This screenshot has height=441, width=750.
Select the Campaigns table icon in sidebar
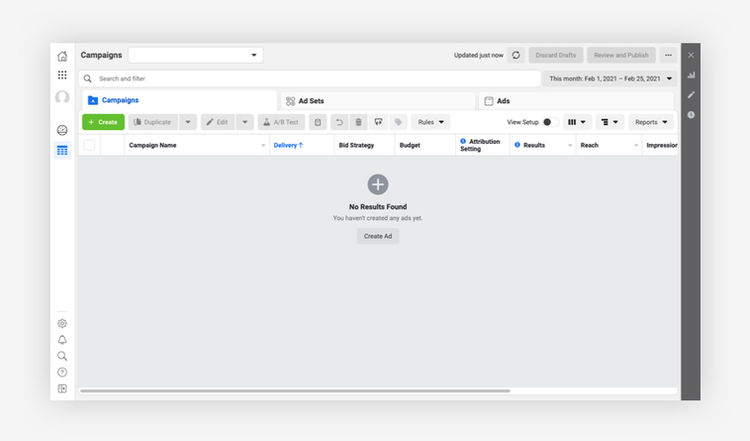[x=62, y=151]
